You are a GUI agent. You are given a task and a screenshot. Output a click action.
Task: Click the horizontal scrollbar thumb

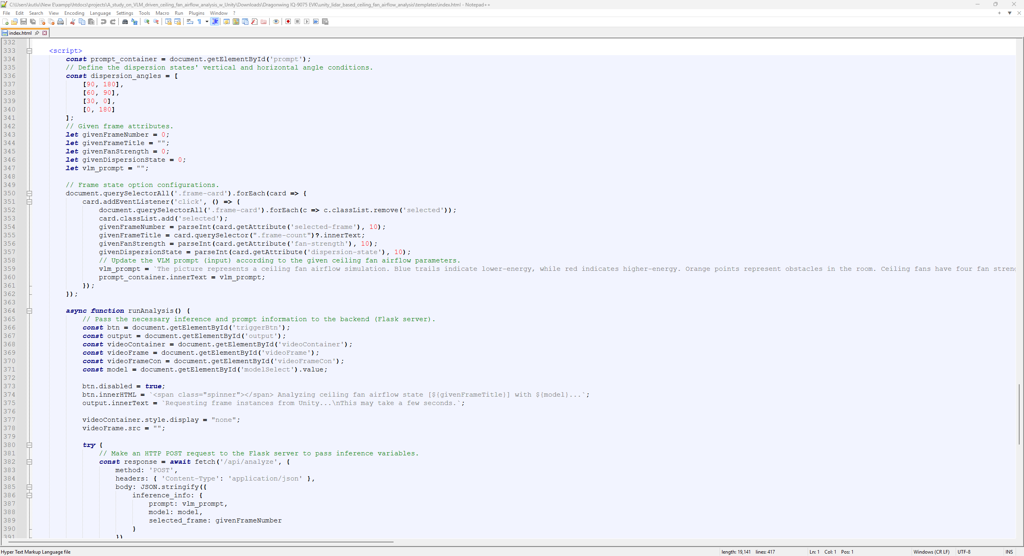coord(201,542)
